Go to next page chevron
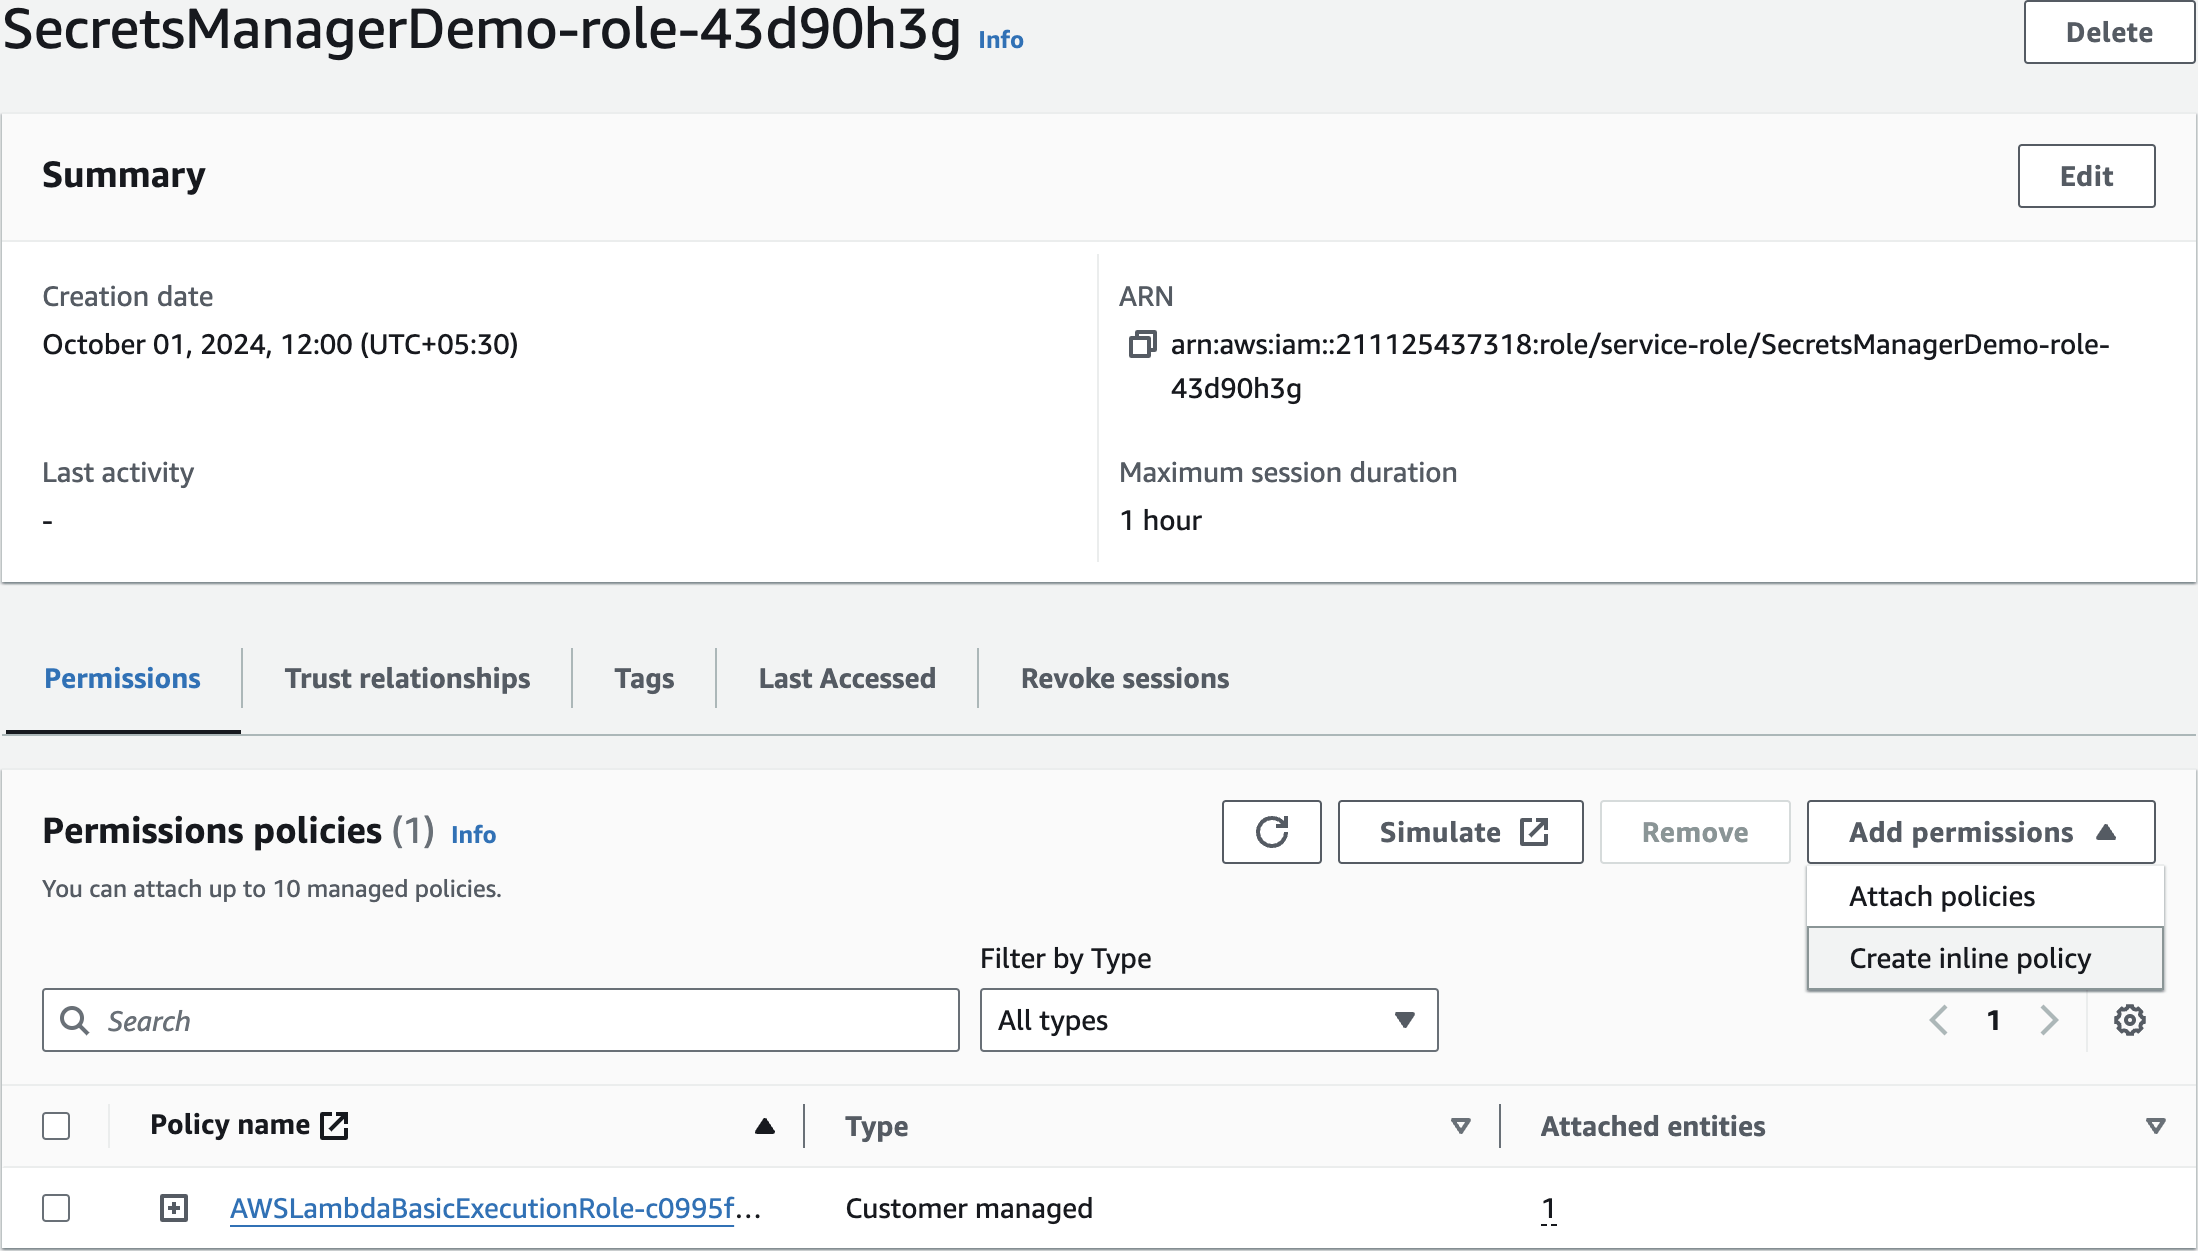This screenshot has width=2198, height=1251. click(2049, 1020)
